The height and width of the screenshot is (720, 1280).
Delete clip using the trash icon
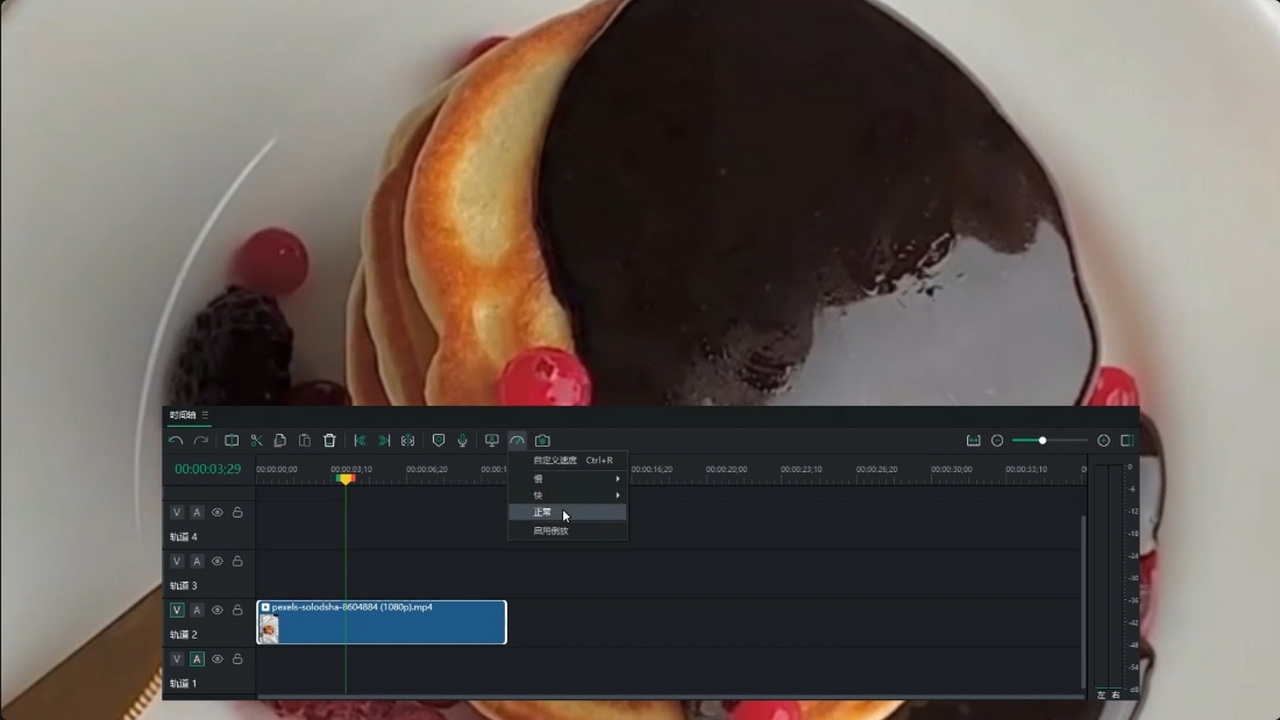(330, 441)
